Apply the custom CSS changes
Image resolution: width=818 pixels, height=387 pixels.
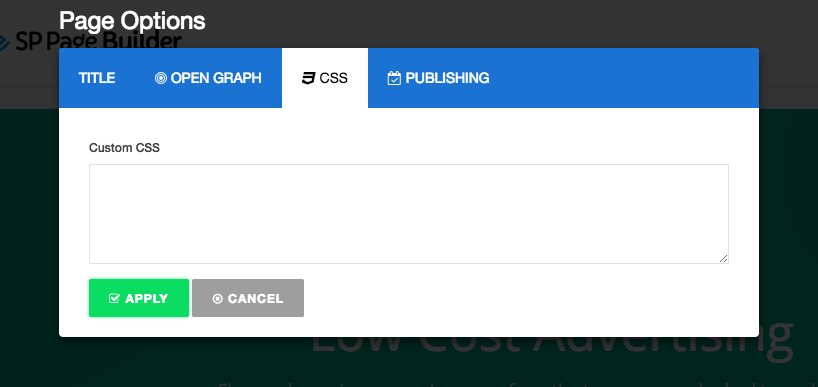pyautogui.click(x=139, y=298)
